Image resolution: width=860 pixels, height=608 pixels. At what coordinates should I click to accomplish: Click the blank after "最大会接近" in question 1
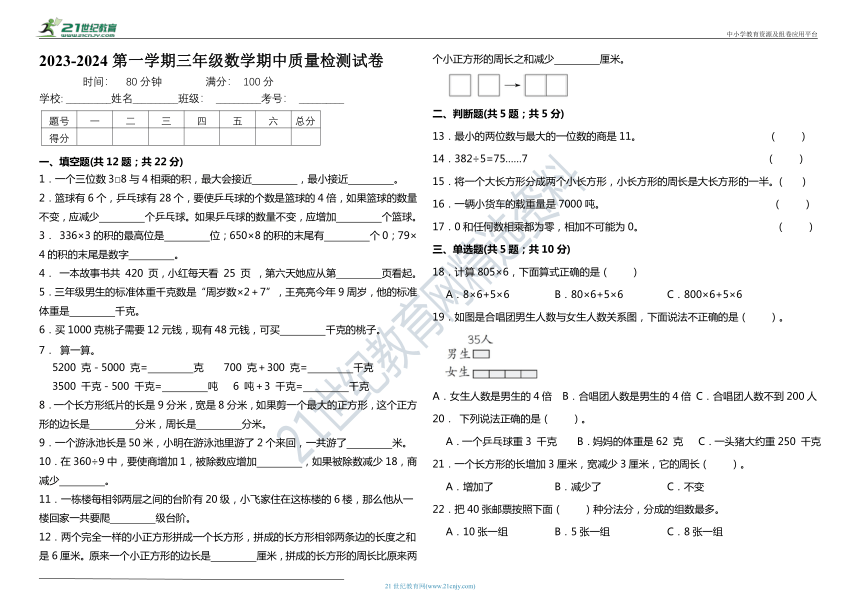(x=275, y=181)
